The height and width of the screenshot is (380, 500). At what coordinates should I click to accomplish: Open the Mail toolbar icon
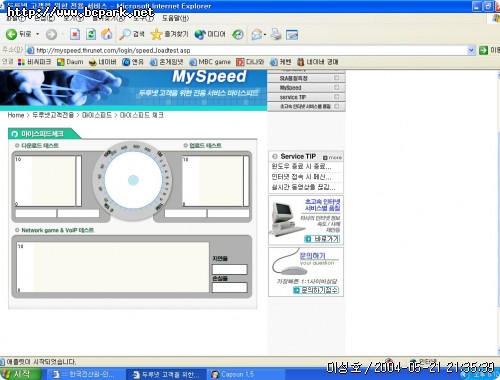point(257,34)
